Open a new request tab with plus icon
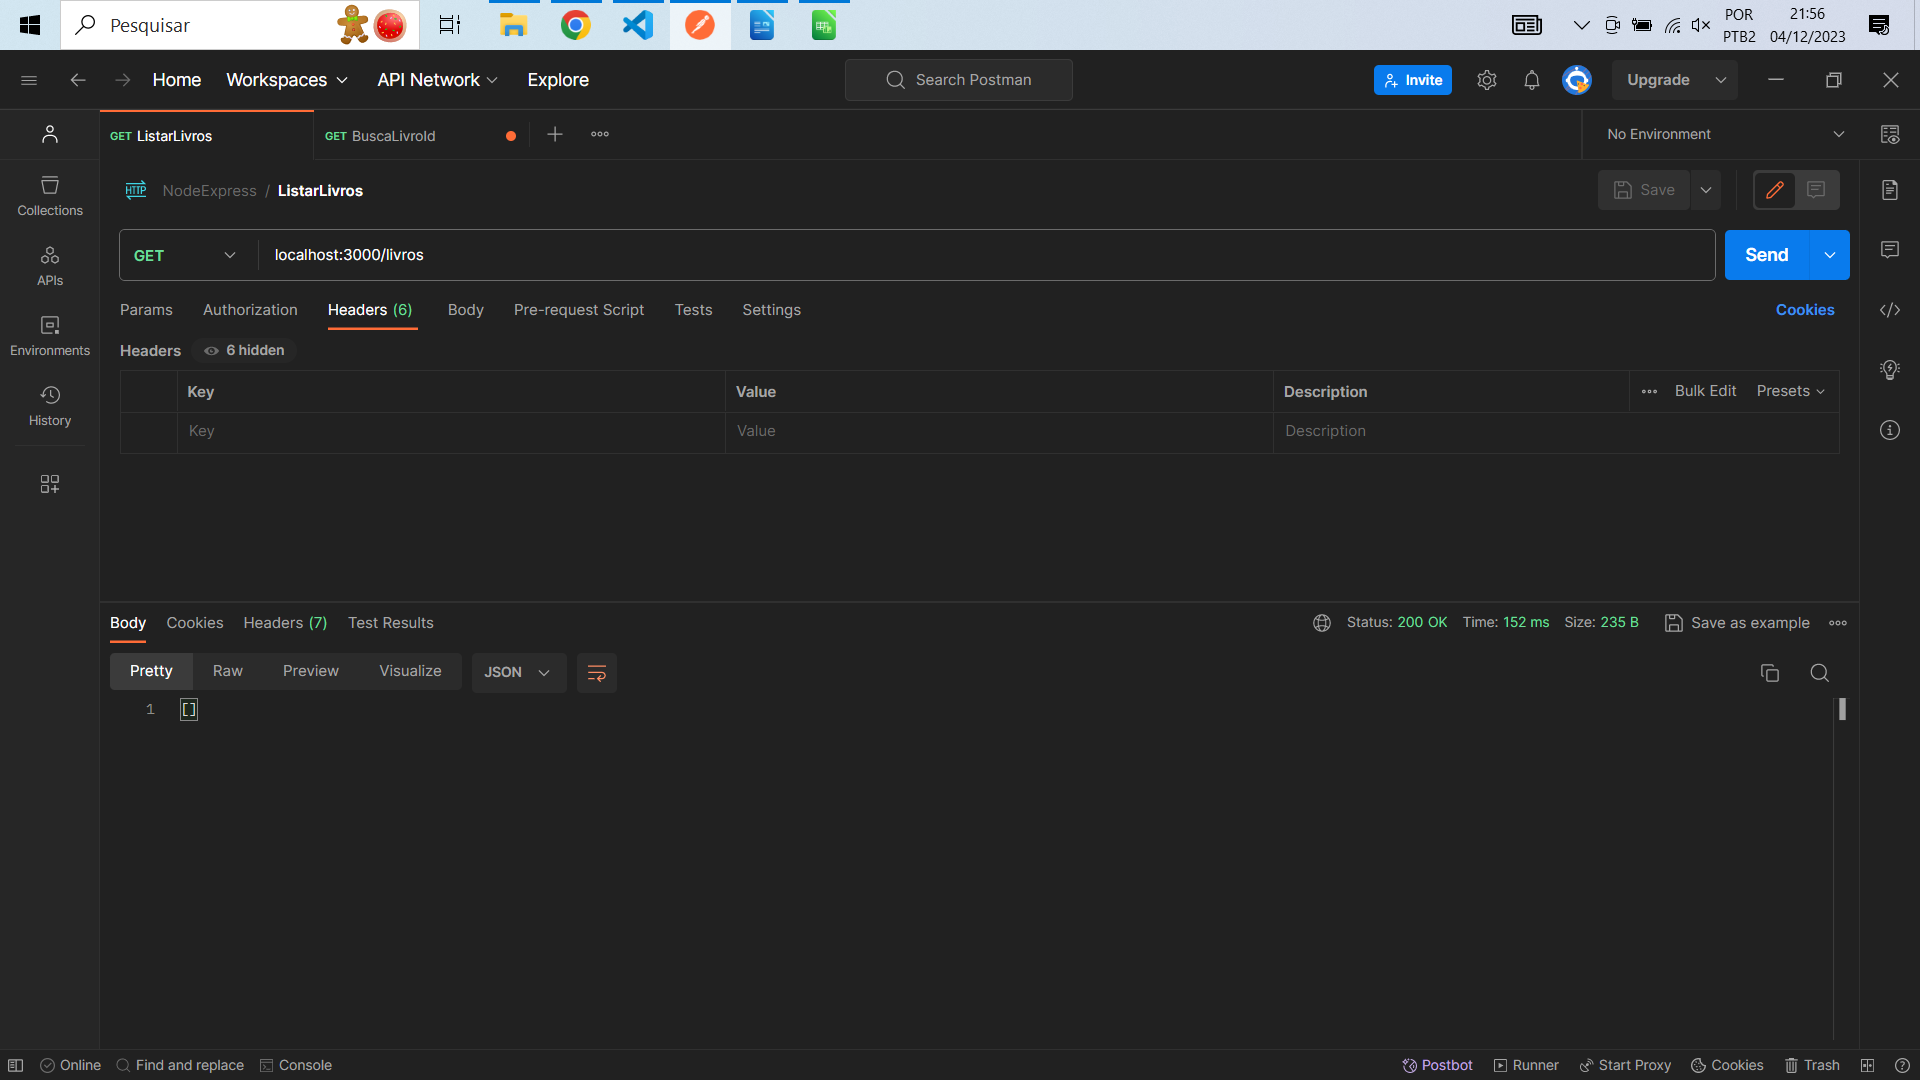 (x=555, y=134)
